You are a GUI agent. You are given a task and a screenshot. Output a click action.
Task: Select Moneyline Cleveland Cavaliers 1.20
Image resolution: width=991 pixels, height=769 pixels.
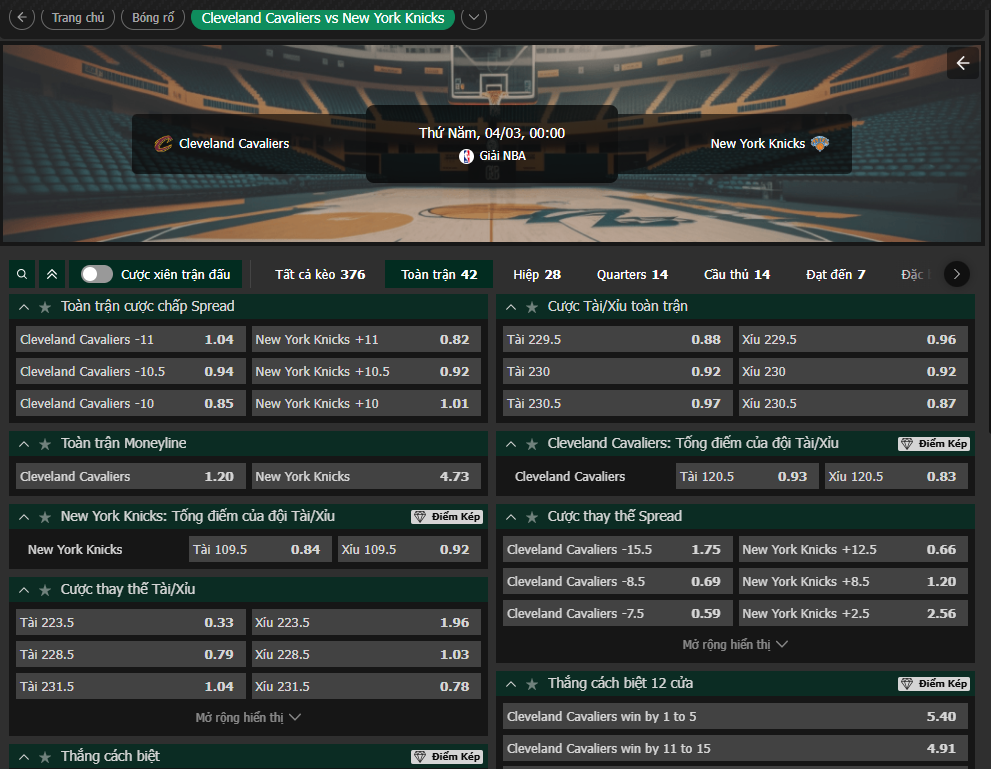(x=131, y=476)
